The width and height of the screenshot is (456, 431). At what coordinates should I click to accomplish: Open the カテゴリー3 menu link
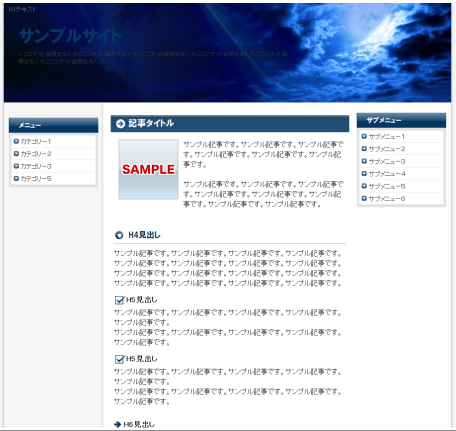click(36, 166)
